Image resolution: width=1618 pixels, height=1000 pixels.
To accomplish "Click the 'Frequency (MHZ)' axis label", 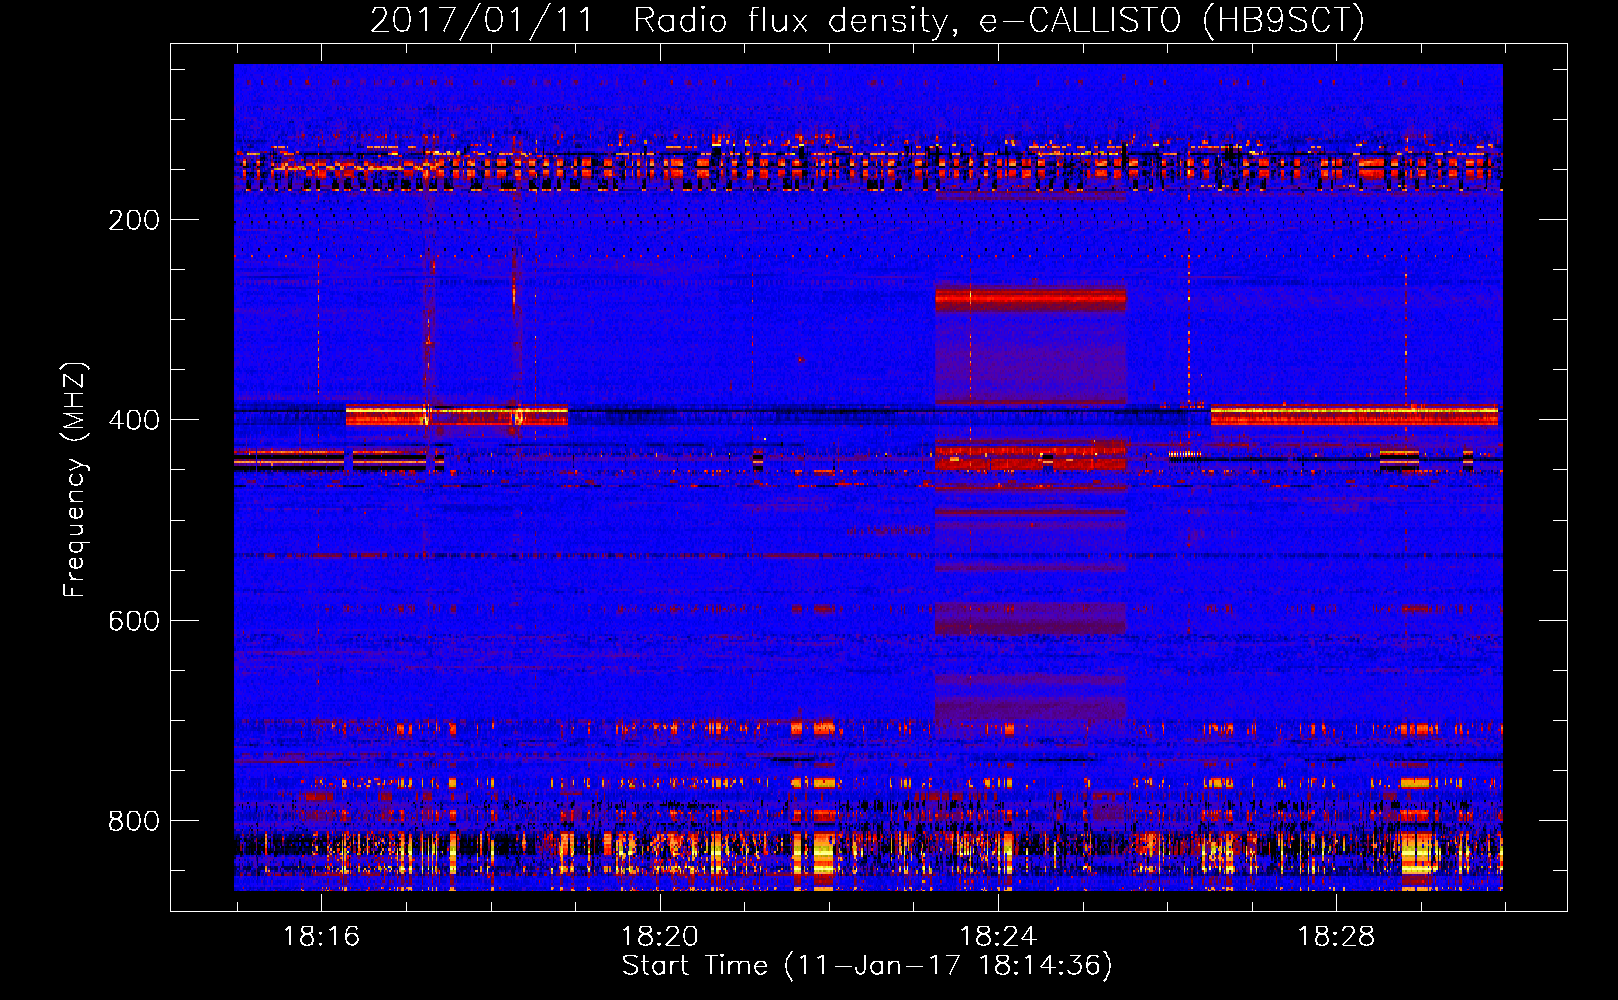I will (x=76, y=480).
